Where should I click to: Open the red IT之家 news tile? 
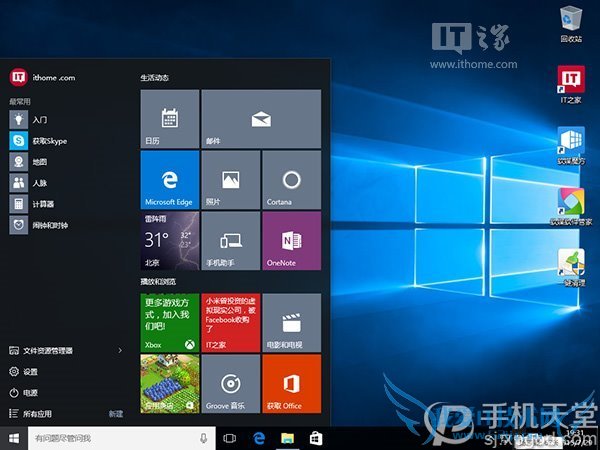[x=231, y=323]
